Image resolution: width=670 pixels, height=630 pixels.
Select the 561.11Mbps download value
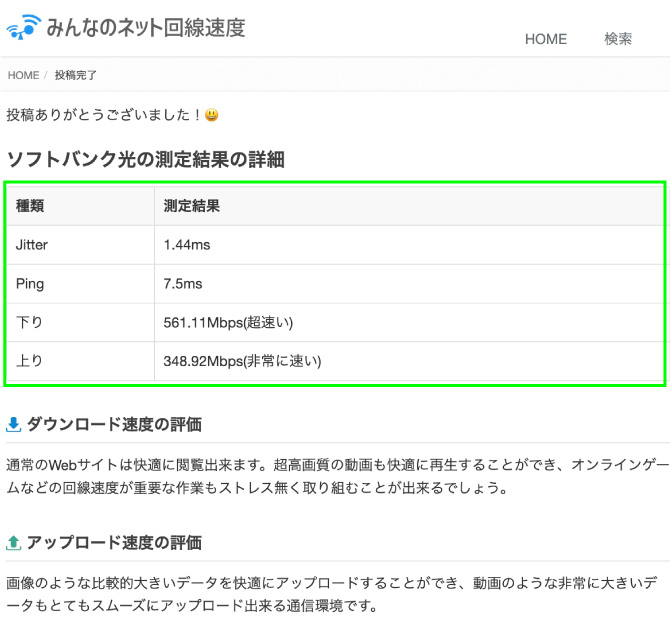(x=228, y=323)
